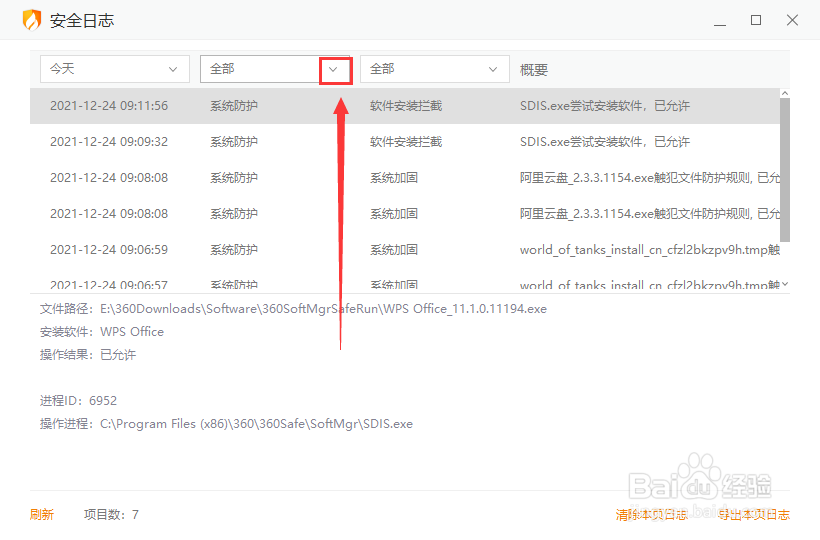820x540 pixels.
Task: Click 刷新 to refresh the log
Action: pos(42,514)
